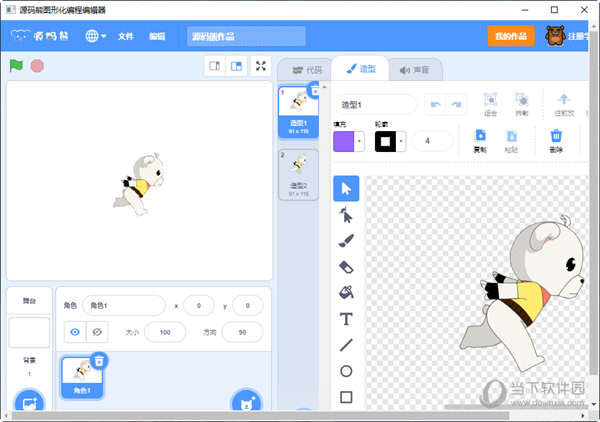Screen dimensions: 600x422
Task: Switch to large stage layout
Action: pos(236,66)
